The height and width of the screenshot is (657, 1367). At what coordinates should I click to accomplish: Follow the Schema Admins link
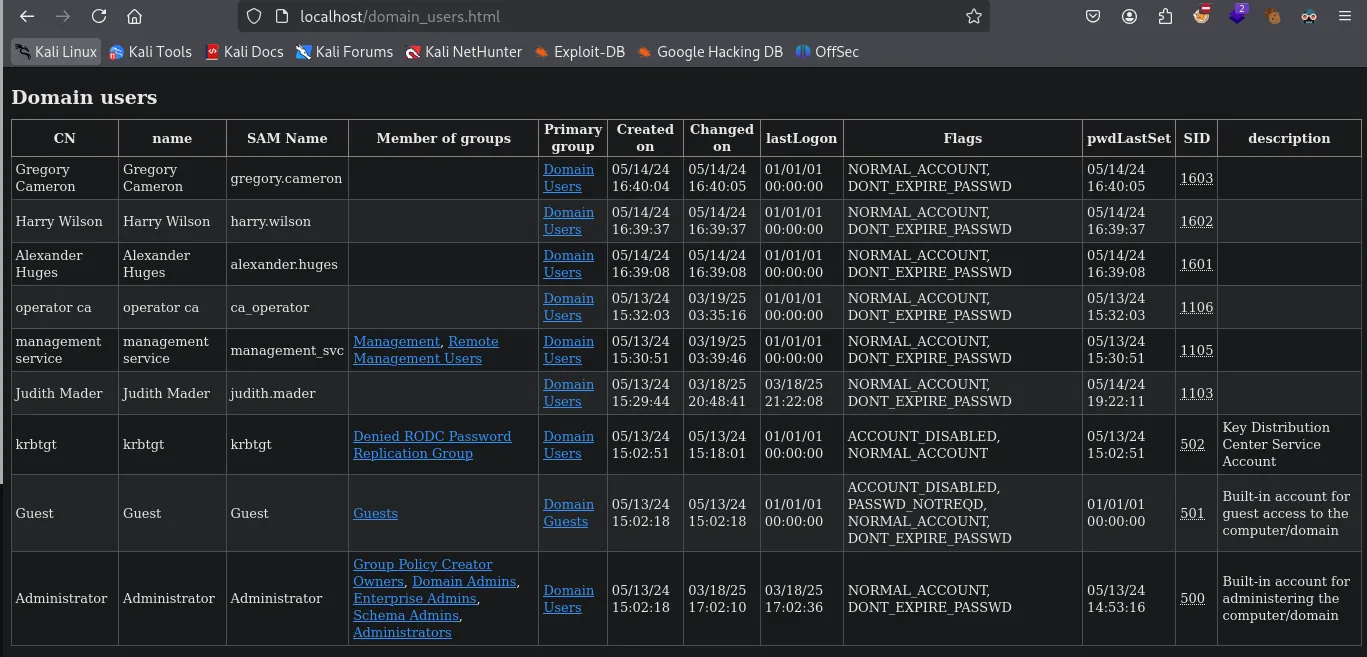click(406, 616)
